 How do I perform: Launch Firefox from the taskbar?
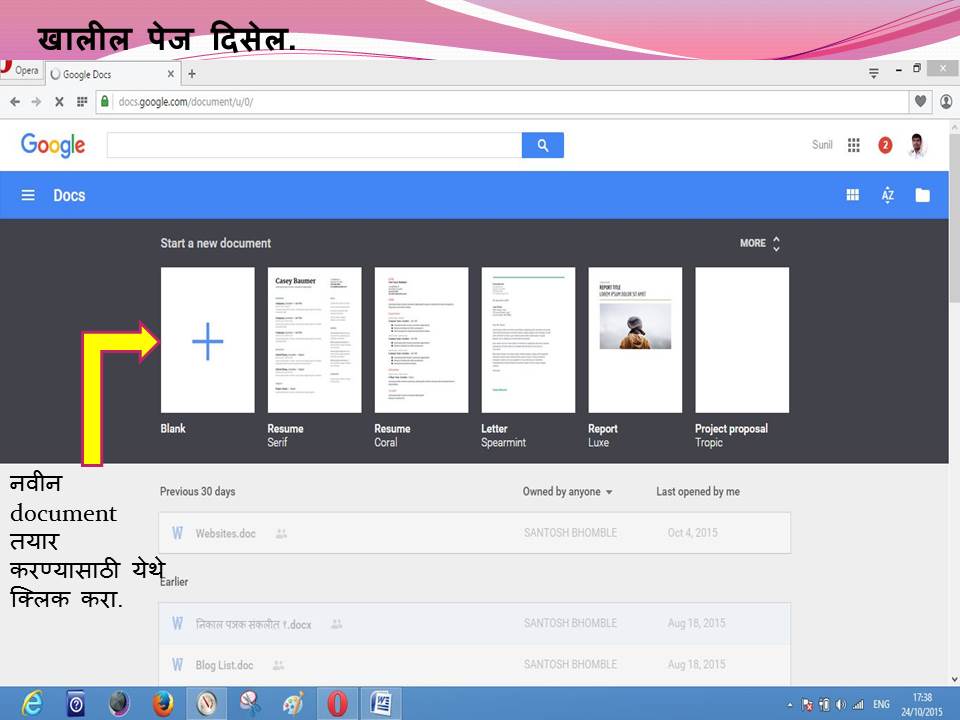point(162,703)
